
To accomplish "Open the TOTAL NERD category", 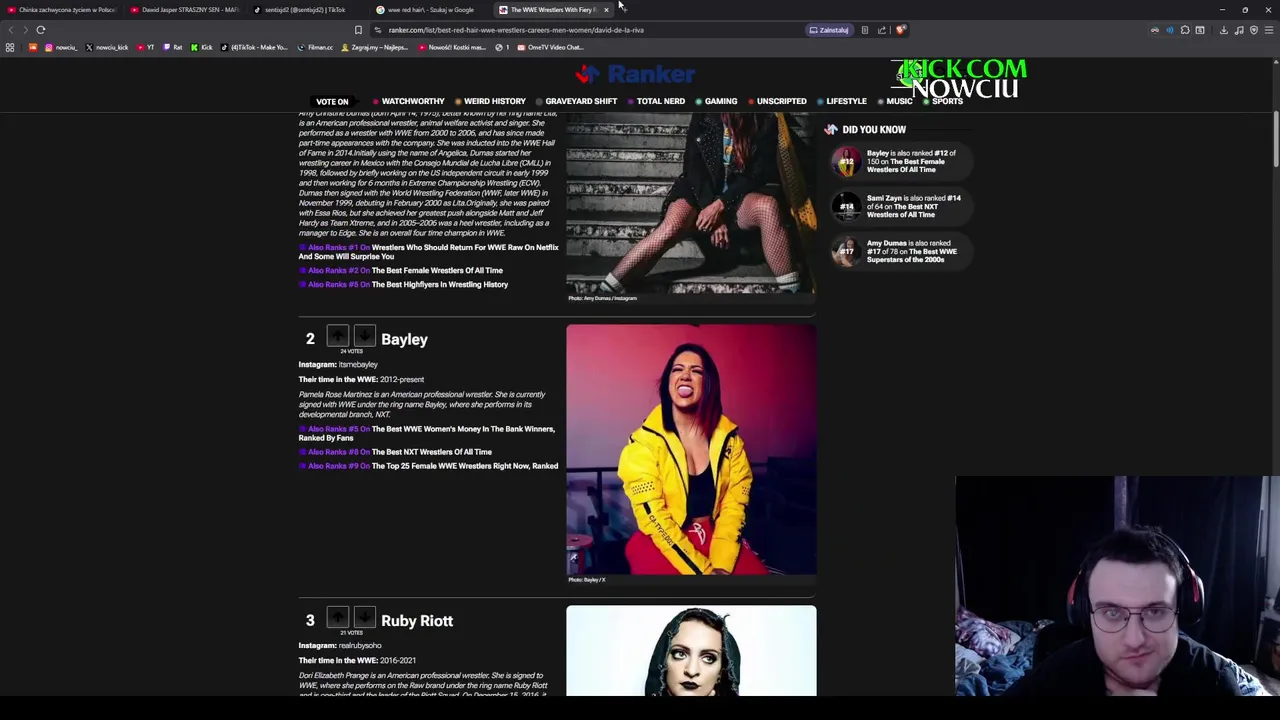I will coord(656,101).
